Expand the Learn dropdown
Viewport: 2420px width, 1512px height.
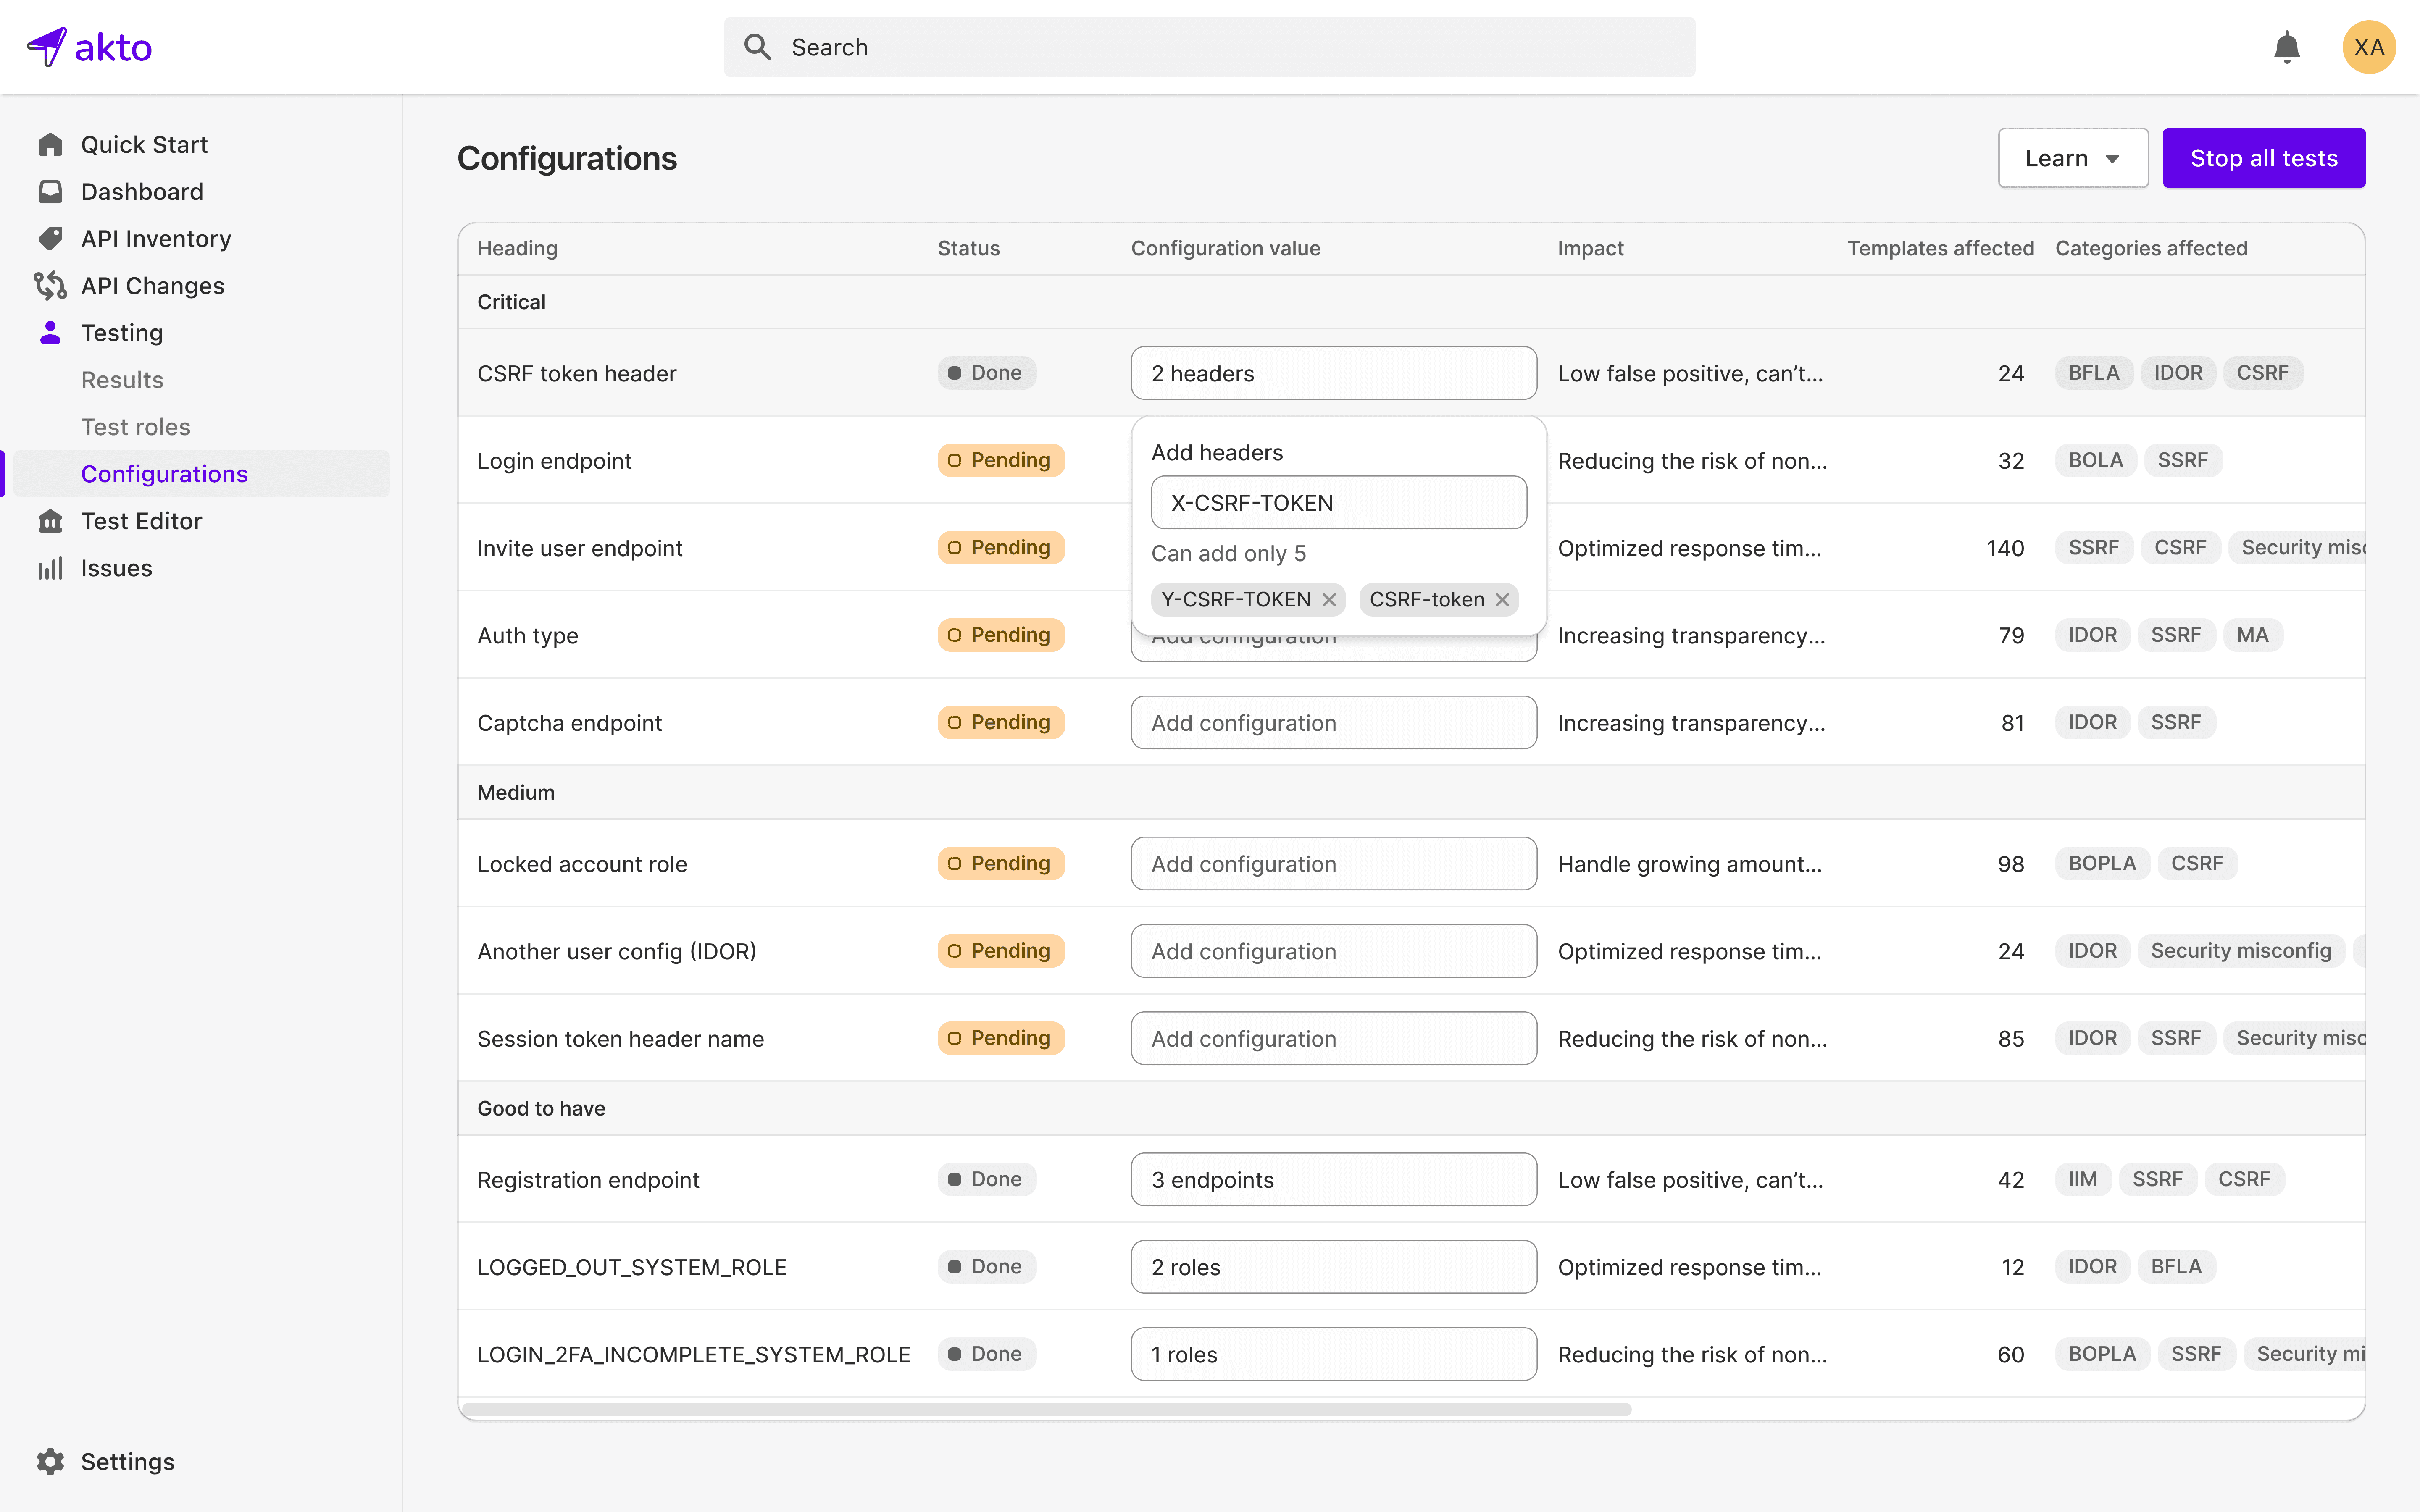tap(2072, 158)
